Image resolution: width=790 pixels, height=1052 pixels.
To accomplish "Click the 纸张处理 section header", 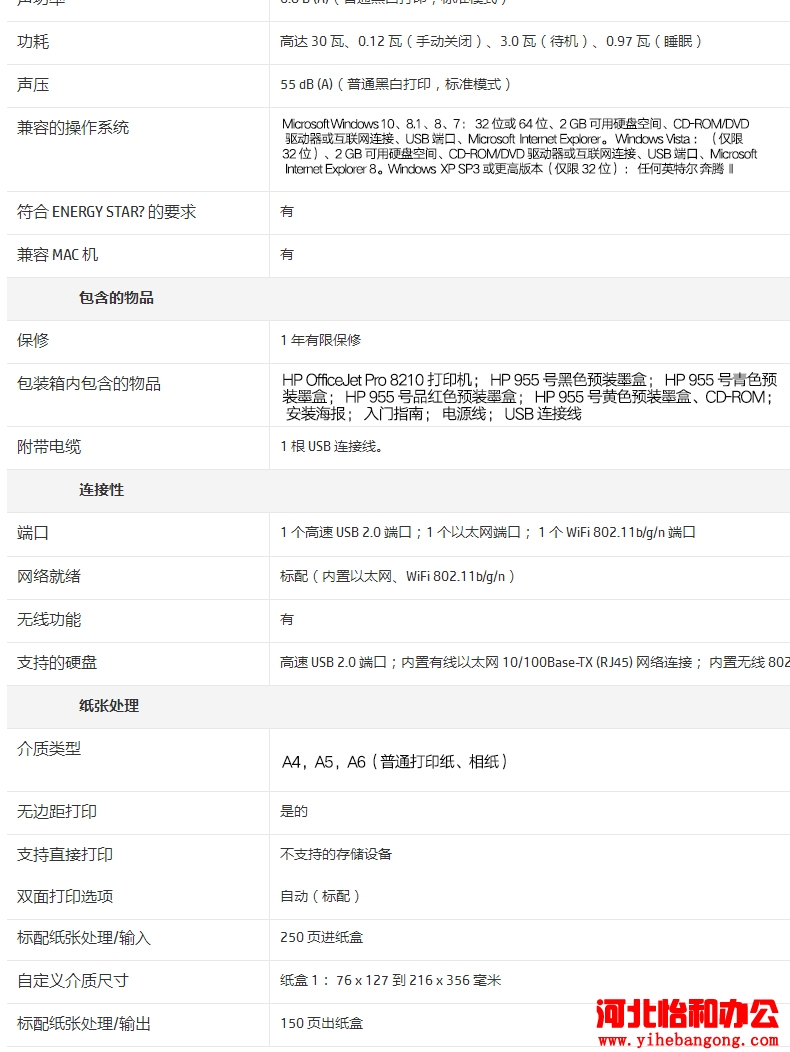I will click(109, 706).
